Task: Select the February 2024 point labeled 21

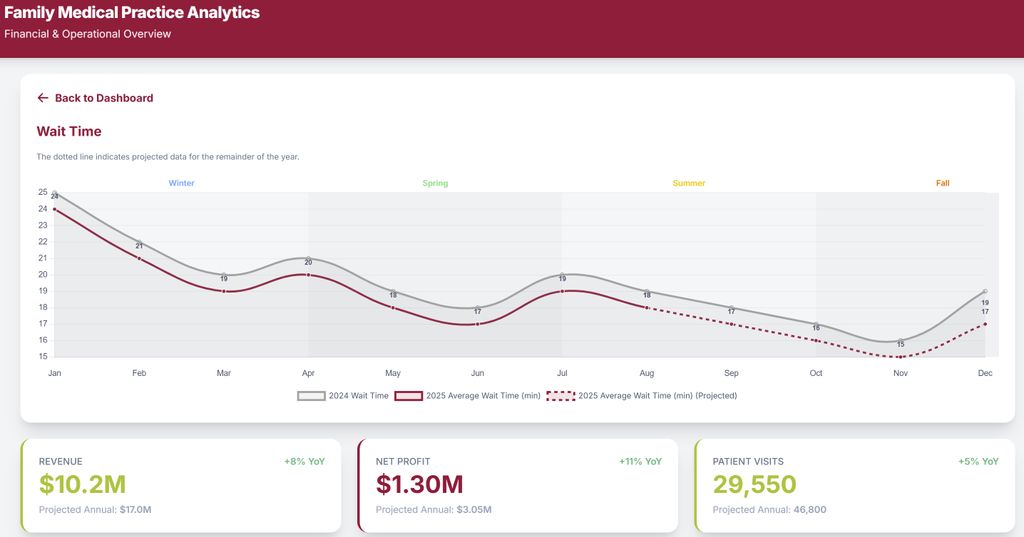Action: point(139,242)
